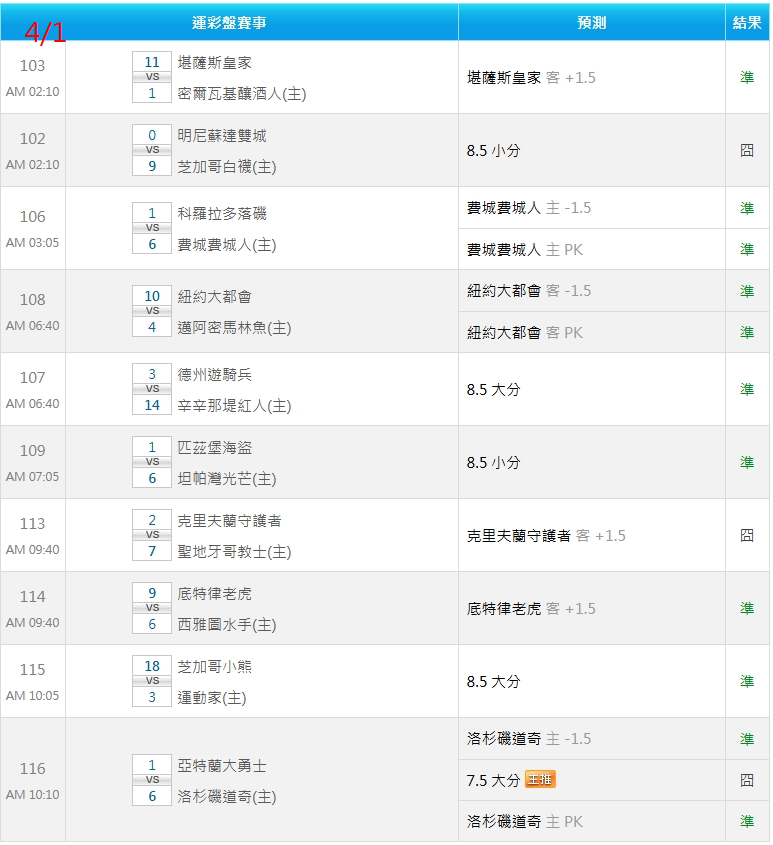
Task: Click team name 聖地牙哥教士(主)
Action: tap(234, 552)
